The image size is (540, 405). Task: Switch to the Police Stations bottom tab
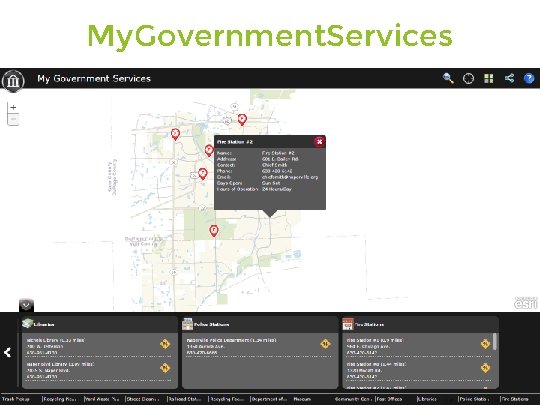click(x=474, y=399)
